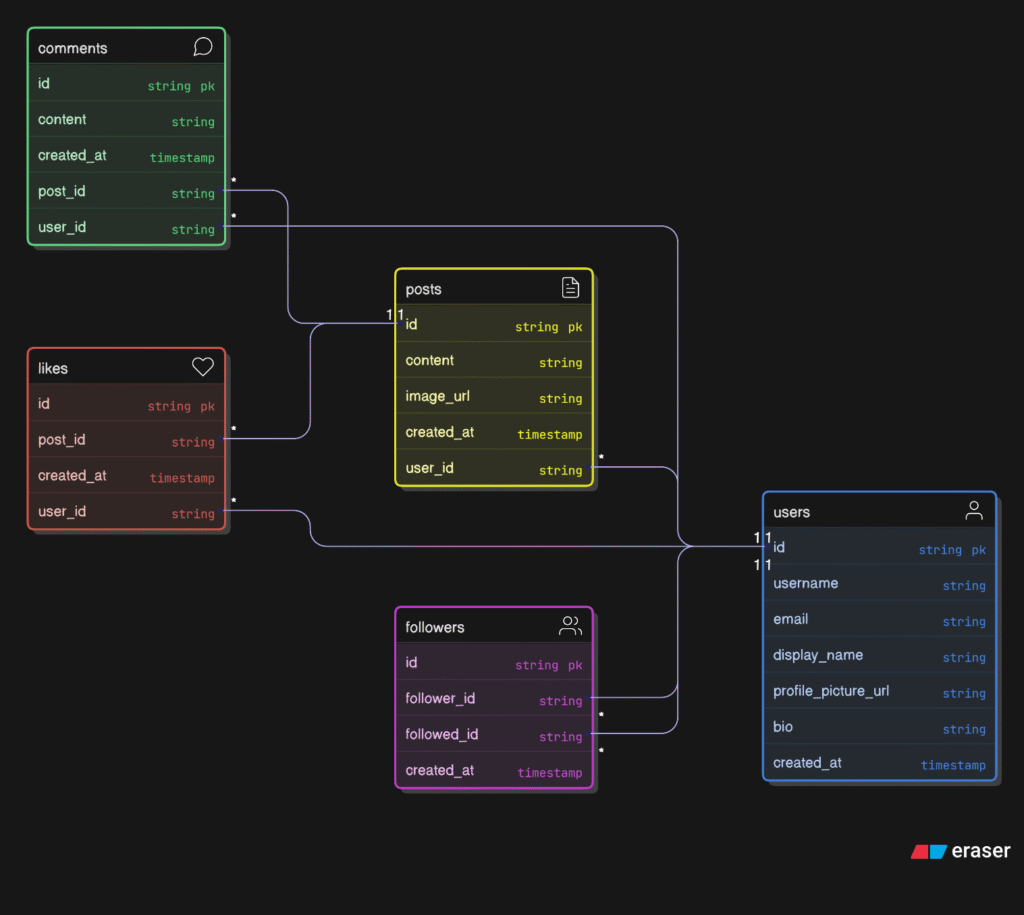Click the eraser brand name text
1024x915 pixels.
(x=981, y=851)
